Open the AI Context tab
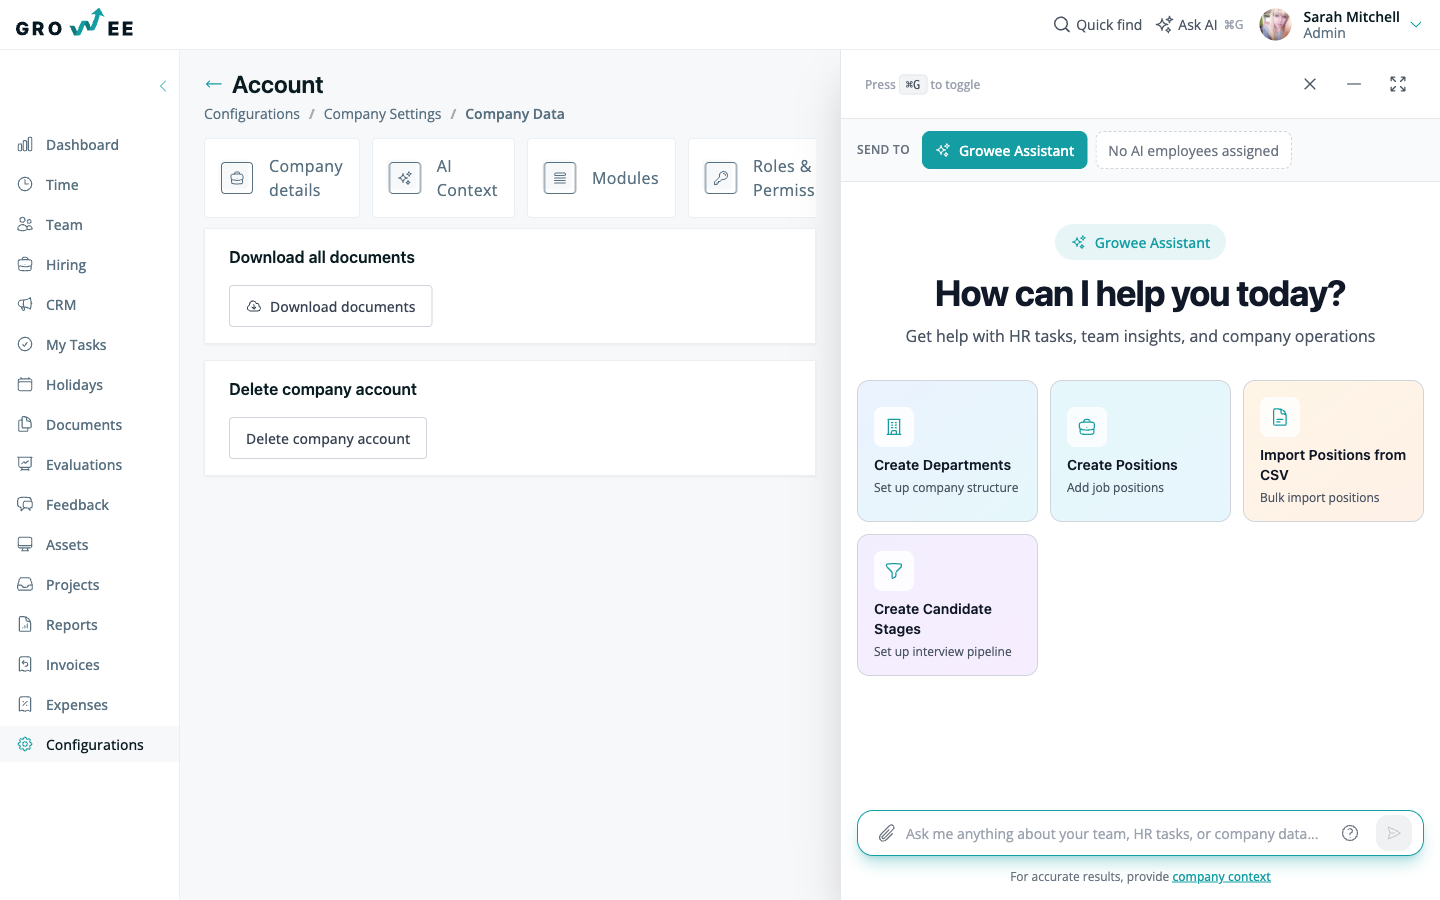This screenshot has width=1440, height=900. pos(443,178)
